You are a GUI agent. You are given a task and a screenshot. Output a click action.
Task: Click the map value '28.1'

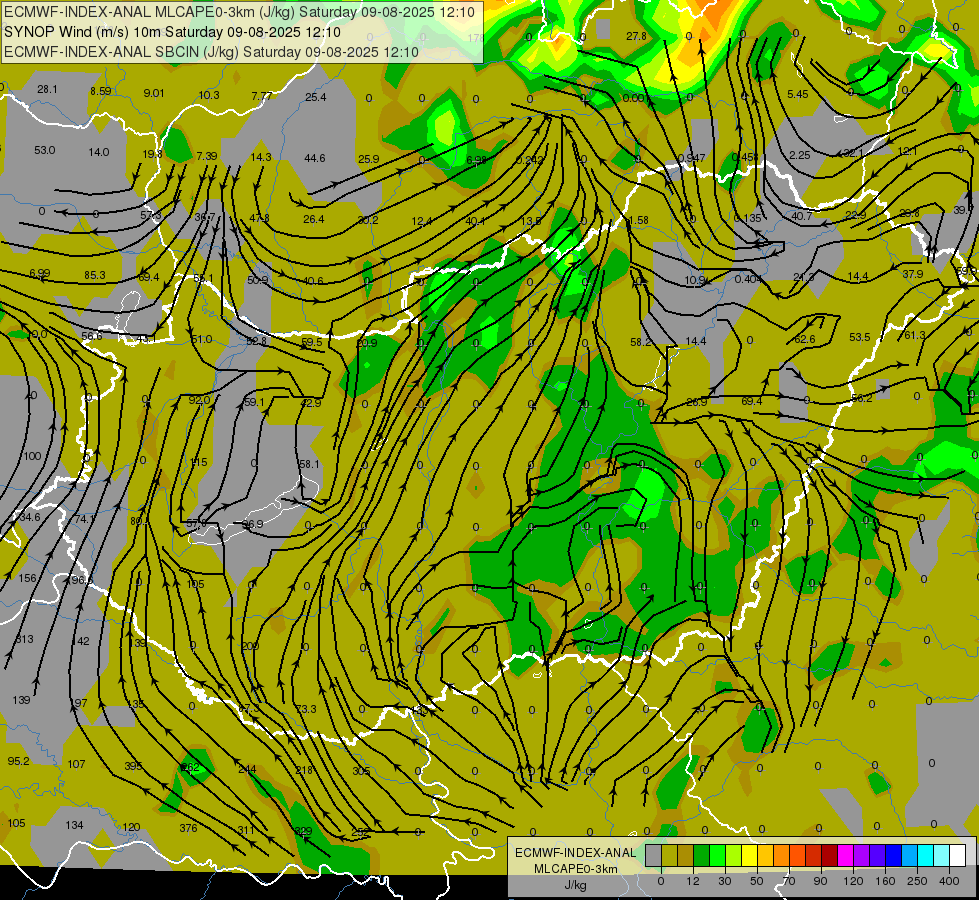click(x=47, y=89)
